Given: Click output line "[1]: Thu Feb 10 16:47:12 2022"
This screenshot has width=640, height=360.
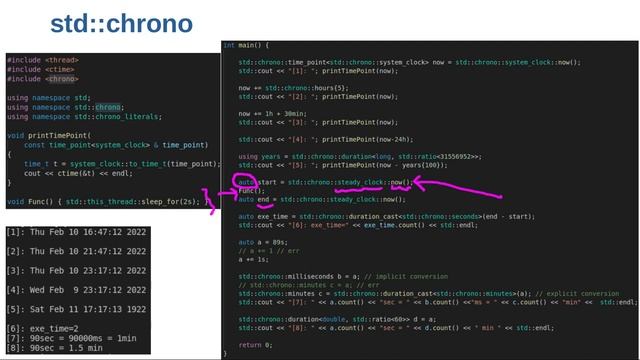Looking at the screenshot, I should click(76, 232).
